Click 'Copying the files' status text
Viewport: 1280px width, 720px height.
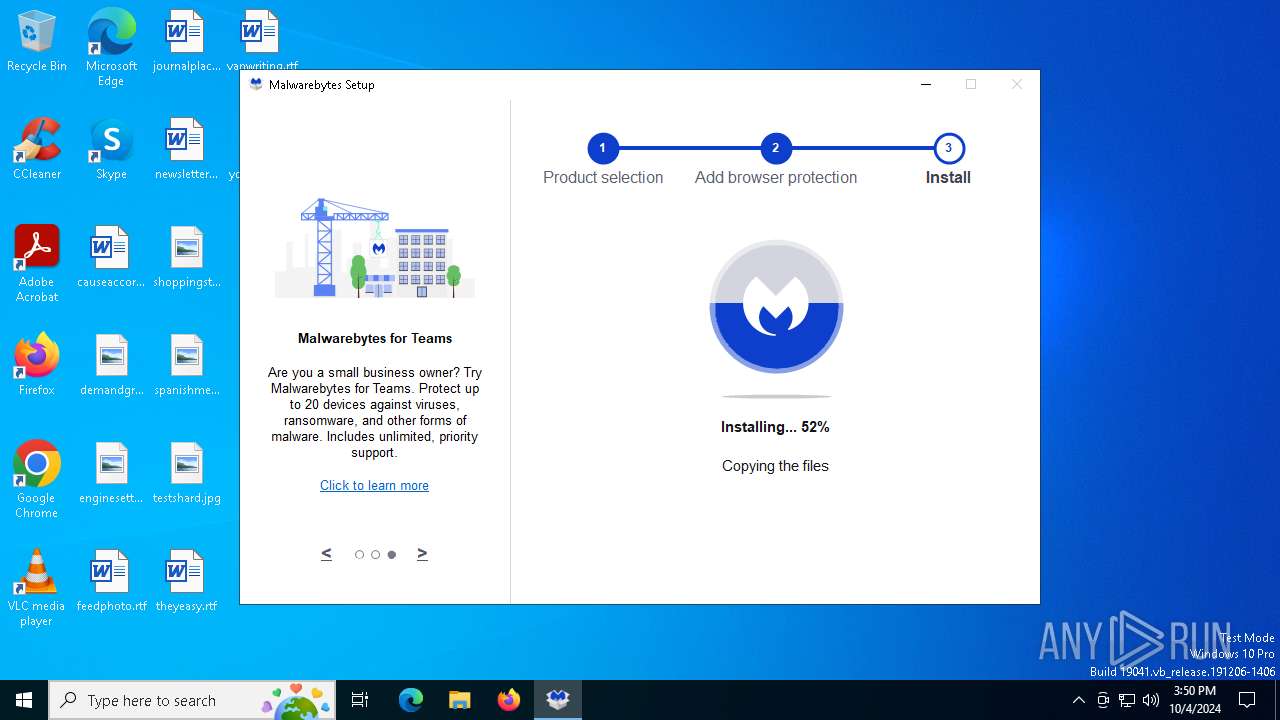[x=775, y=466]
